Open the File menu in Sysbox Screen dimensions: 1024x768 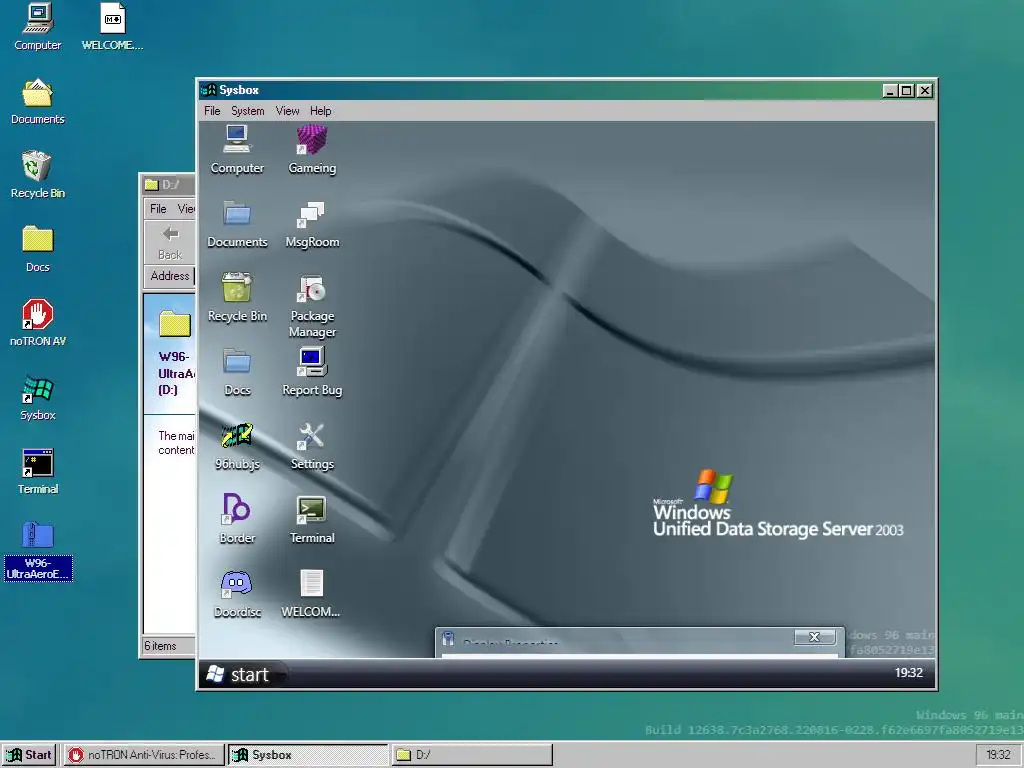(x=212, y=111)
